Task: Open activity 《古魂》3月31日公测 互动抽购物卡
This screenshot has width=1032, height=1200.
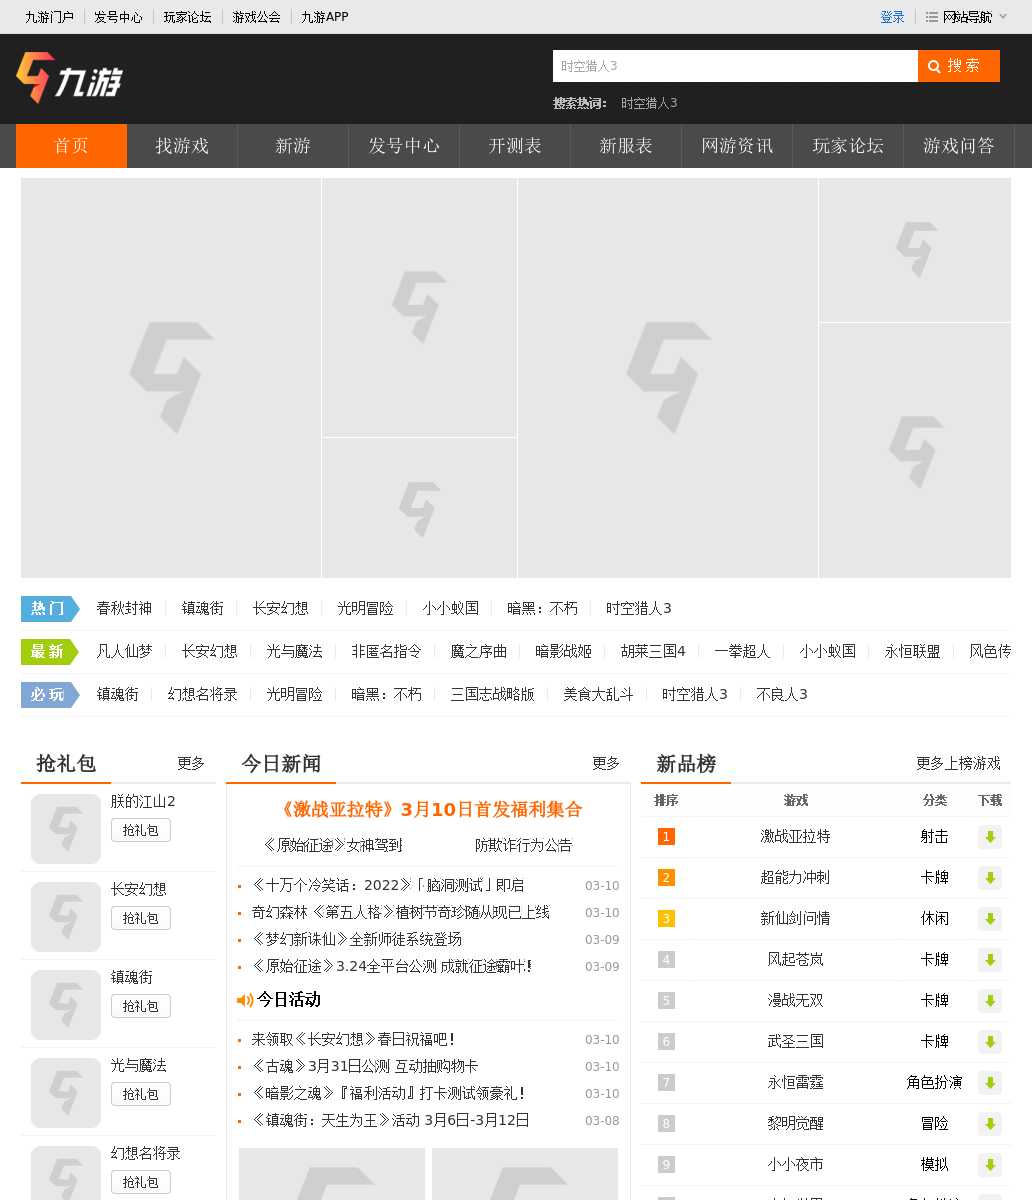Action: 364,1066
